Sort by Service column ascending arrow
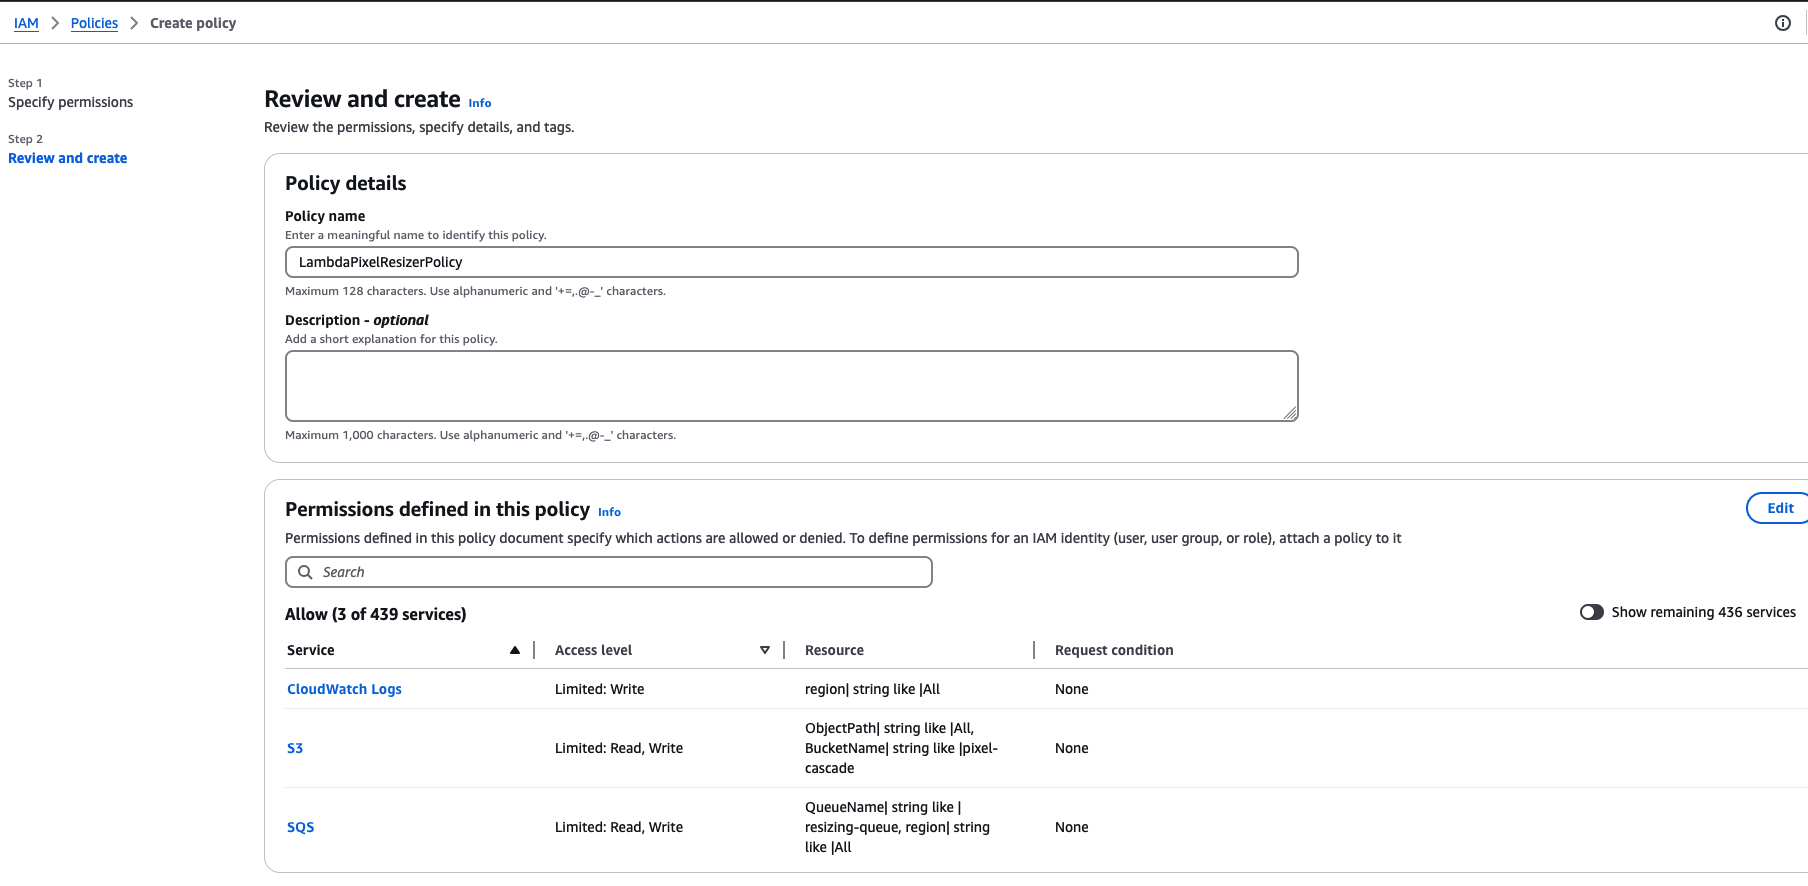The width and height of the screenshot is (1808, 886). pos(515,650)
